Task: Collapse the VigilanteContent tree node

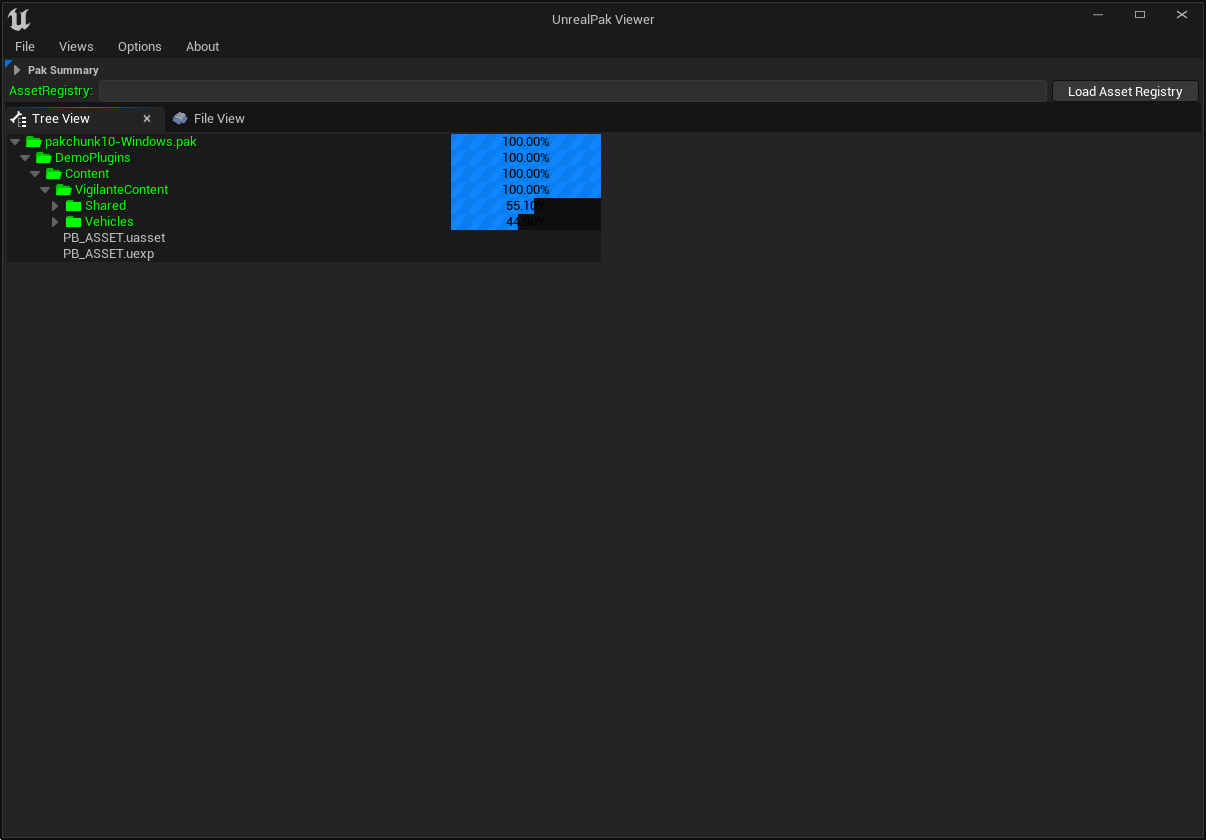Action: [x=45, y=190]
